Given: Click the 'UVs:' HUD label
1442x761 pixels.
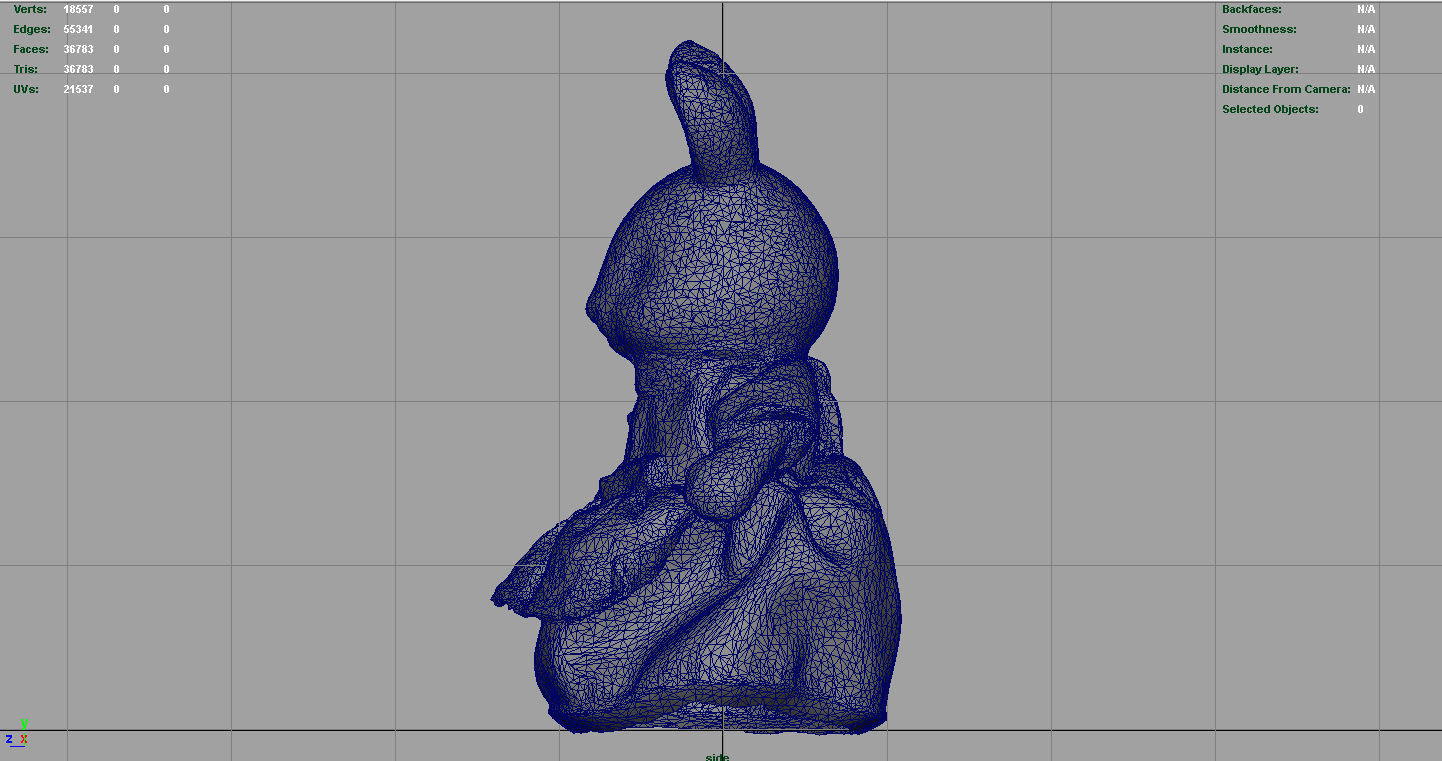Looking at the screenshot, I should (26, 89).
